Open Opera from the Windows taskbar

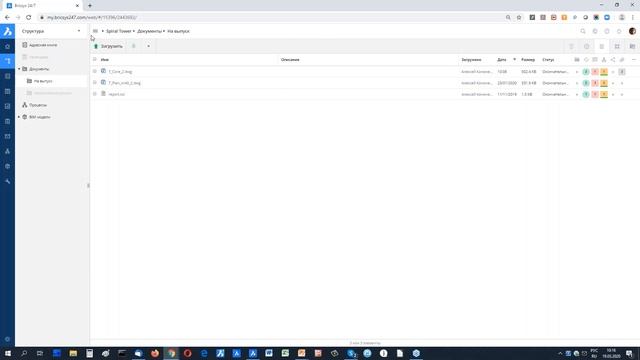187,353
